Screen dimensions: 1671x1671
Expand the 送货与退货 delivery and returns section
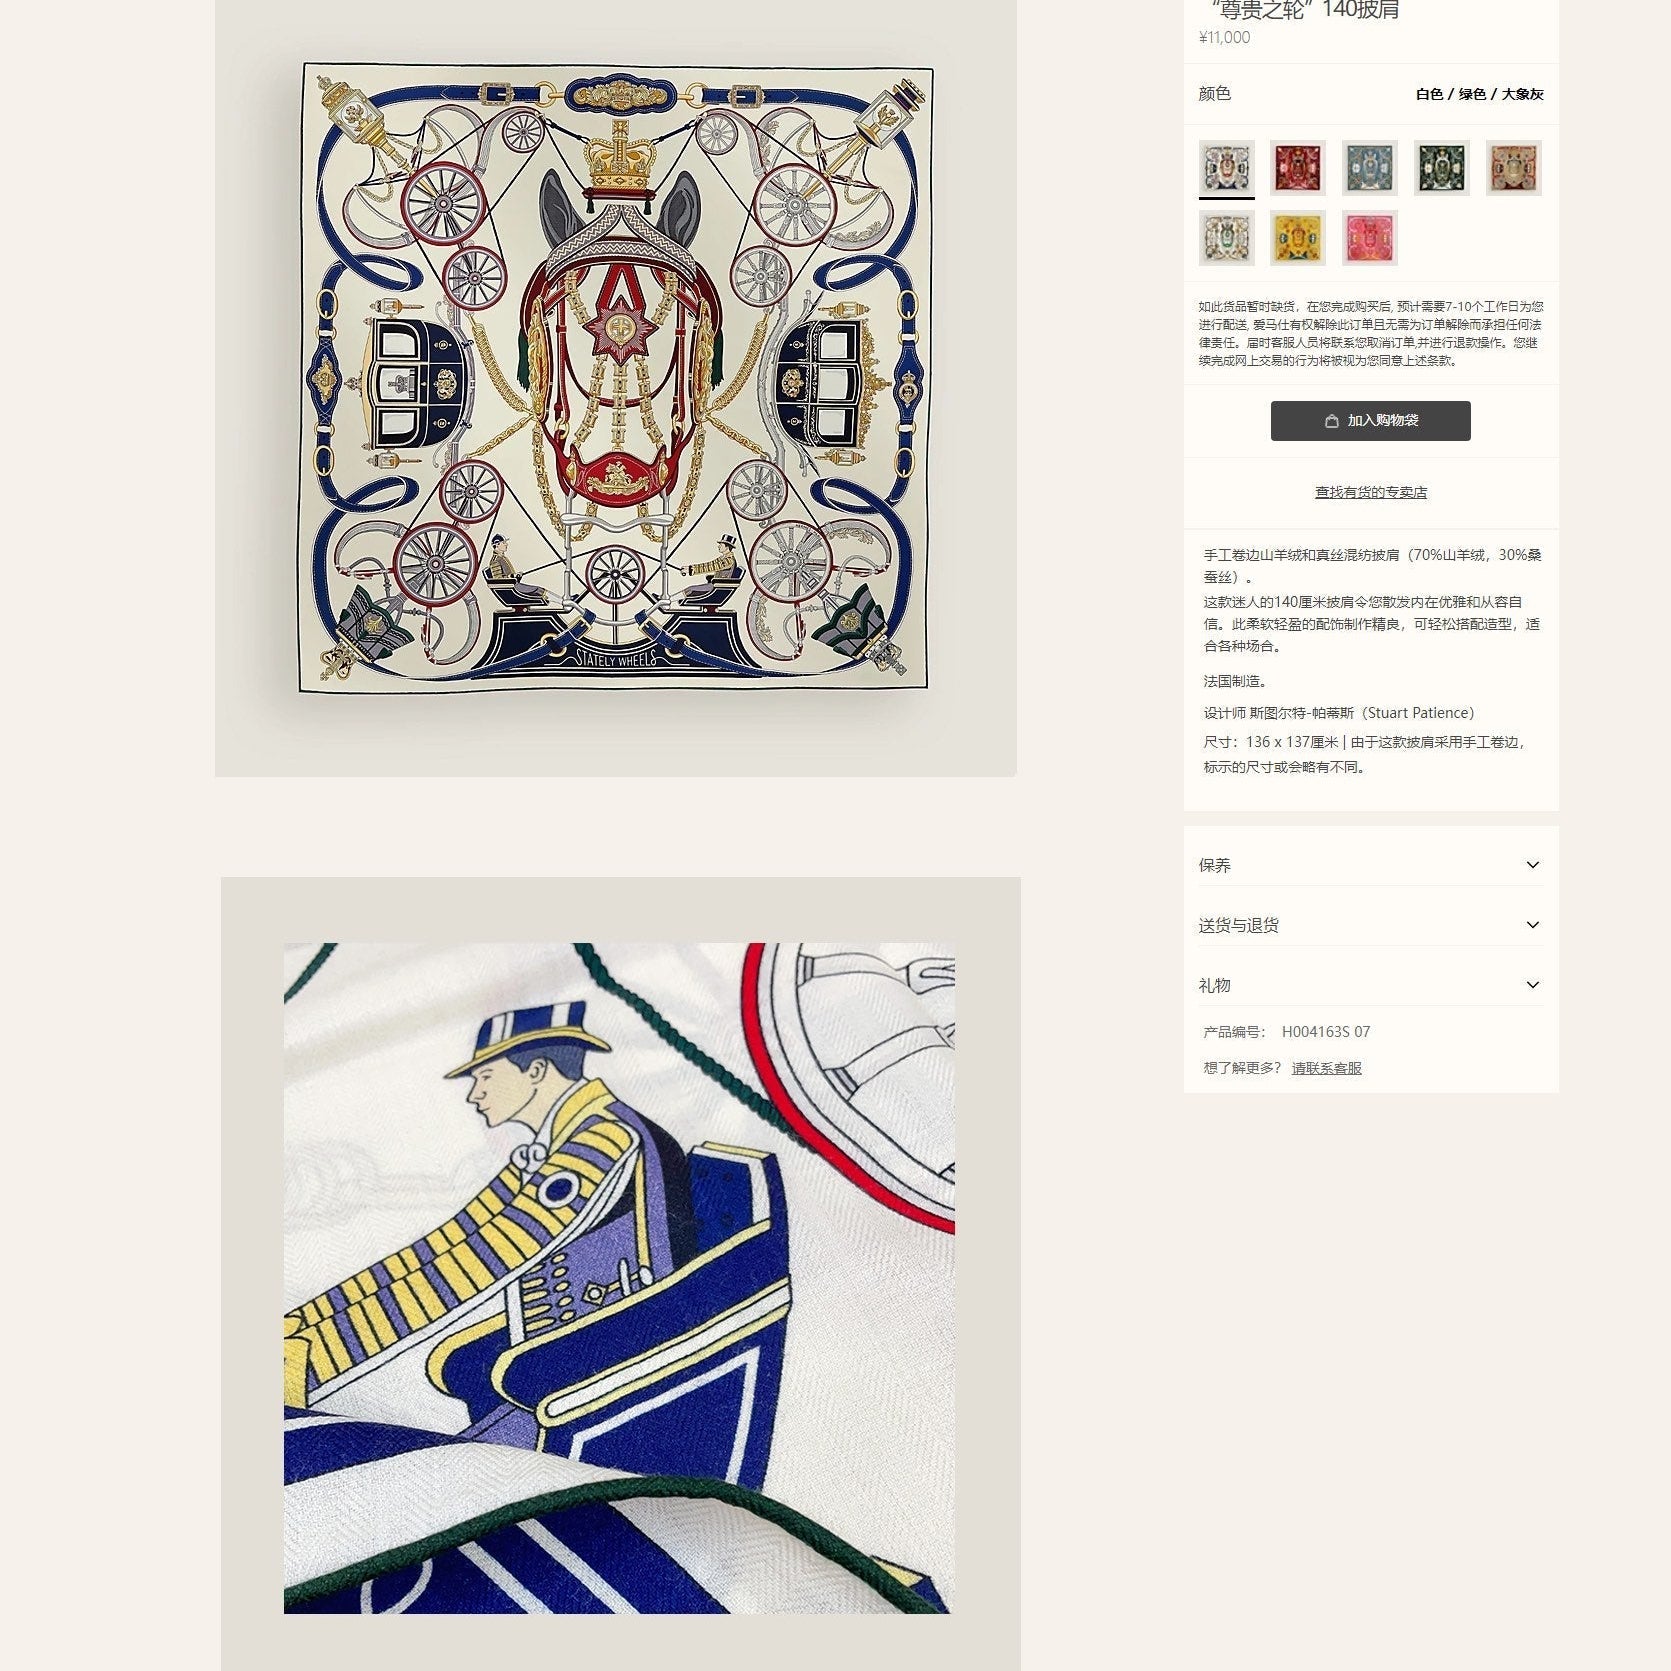click(x=1370, y=925)
